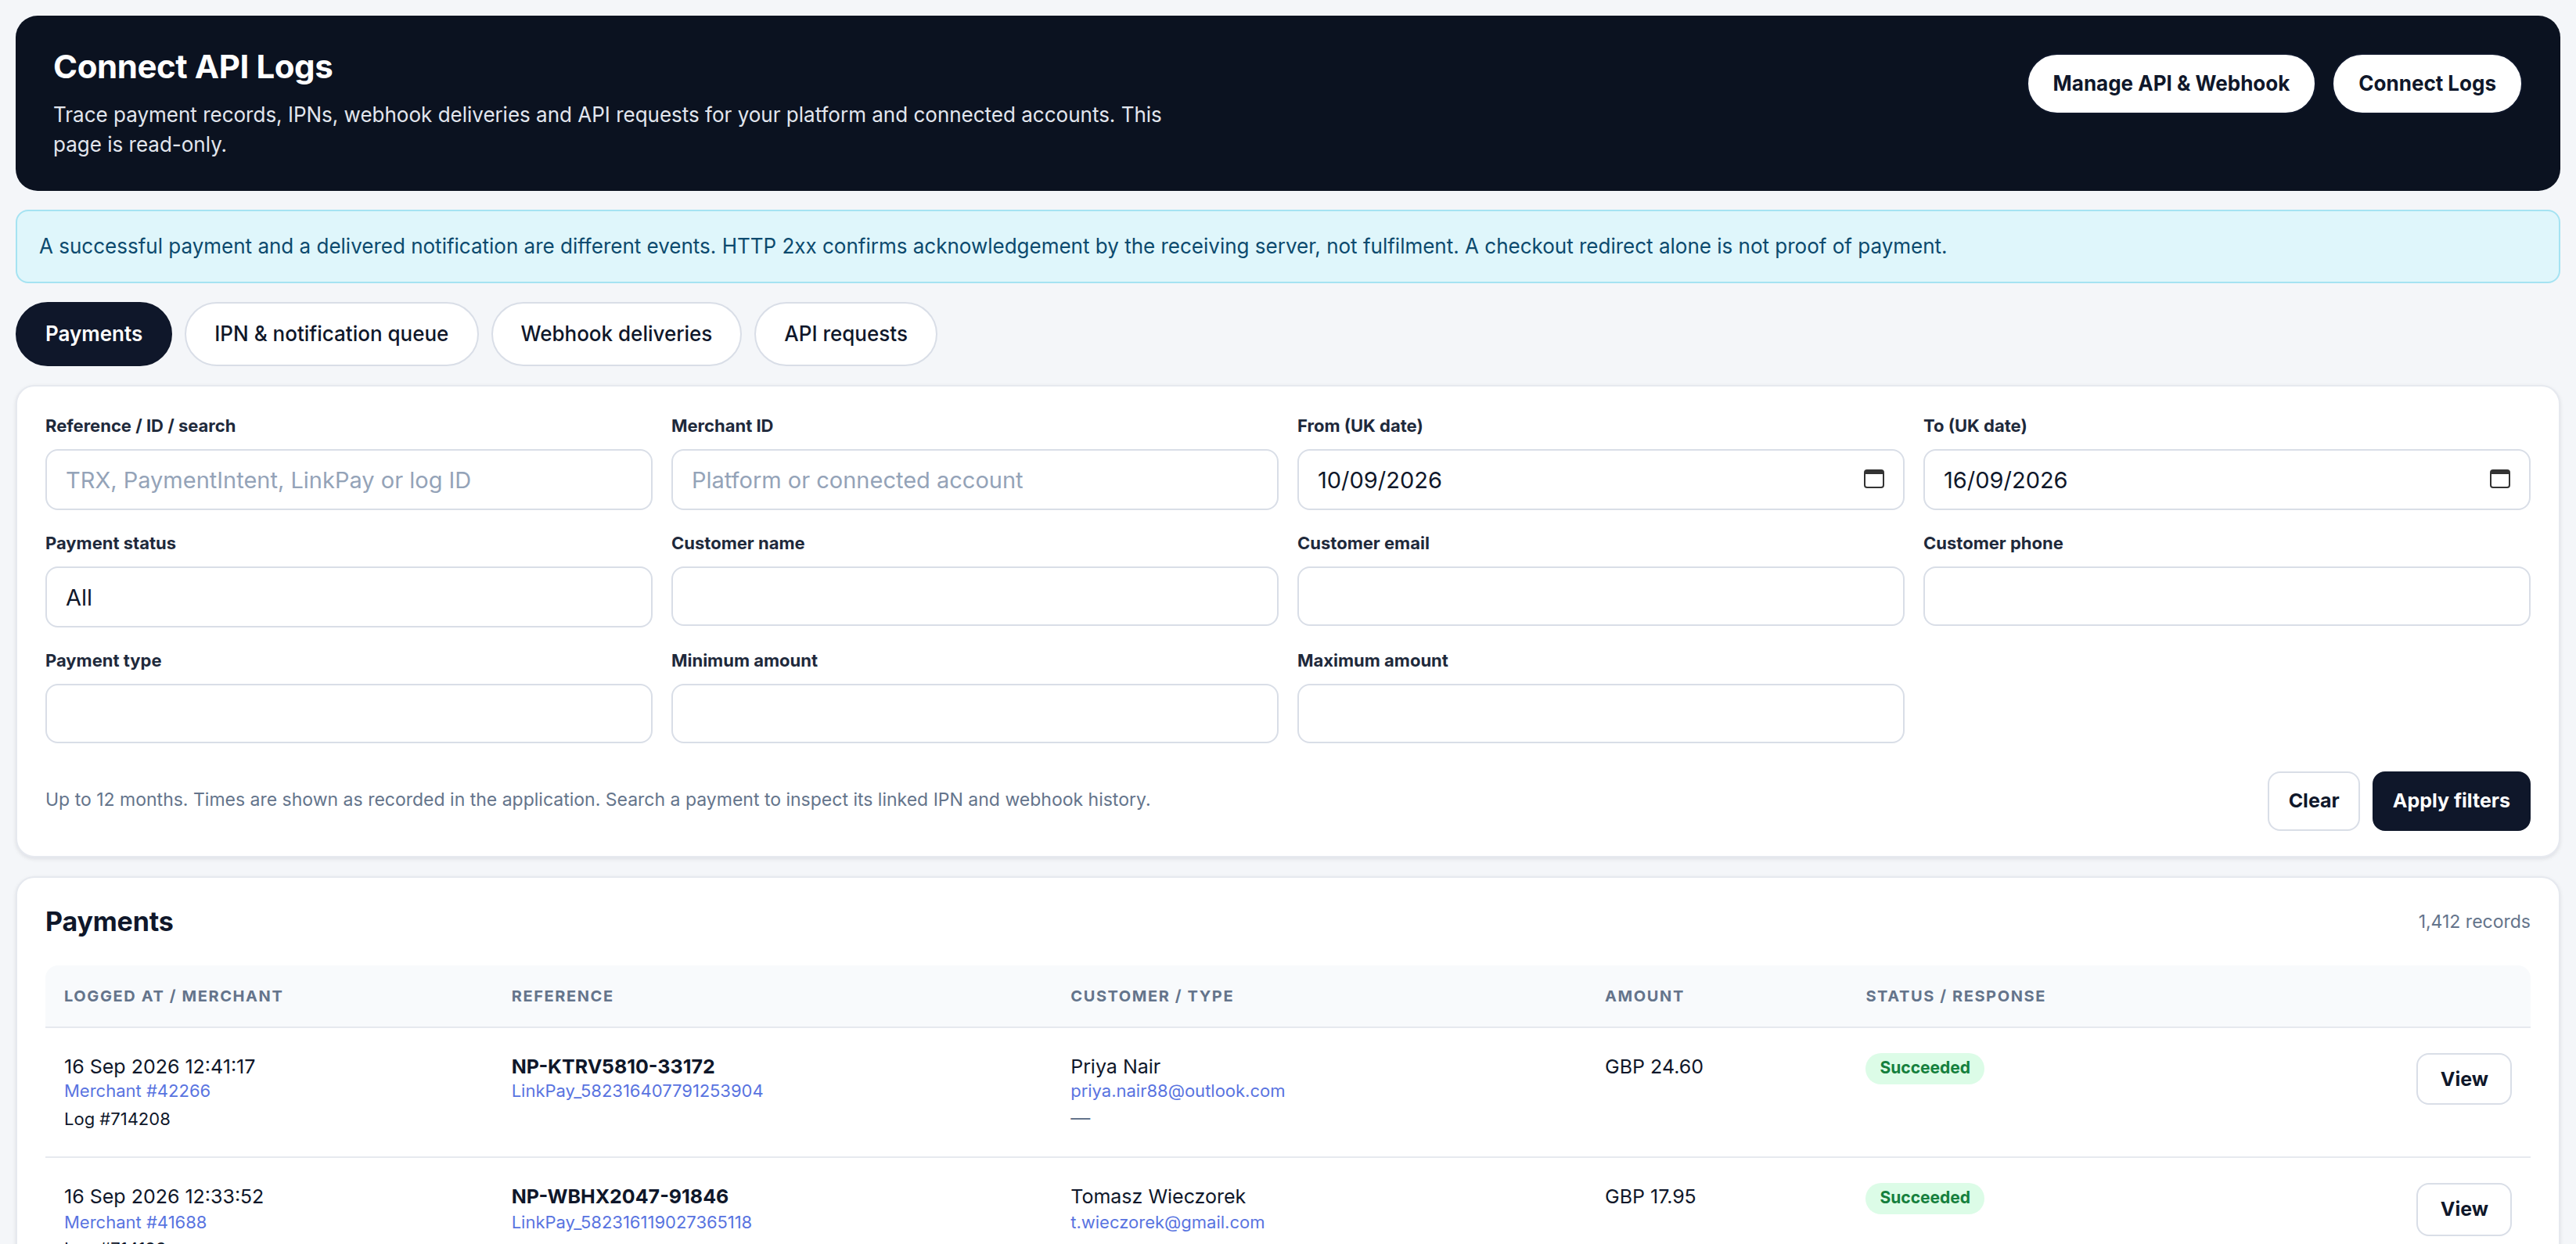This screenshot has width=2576, height=1244.
Task: Open the Payment type selector
Action: [348, 713]
